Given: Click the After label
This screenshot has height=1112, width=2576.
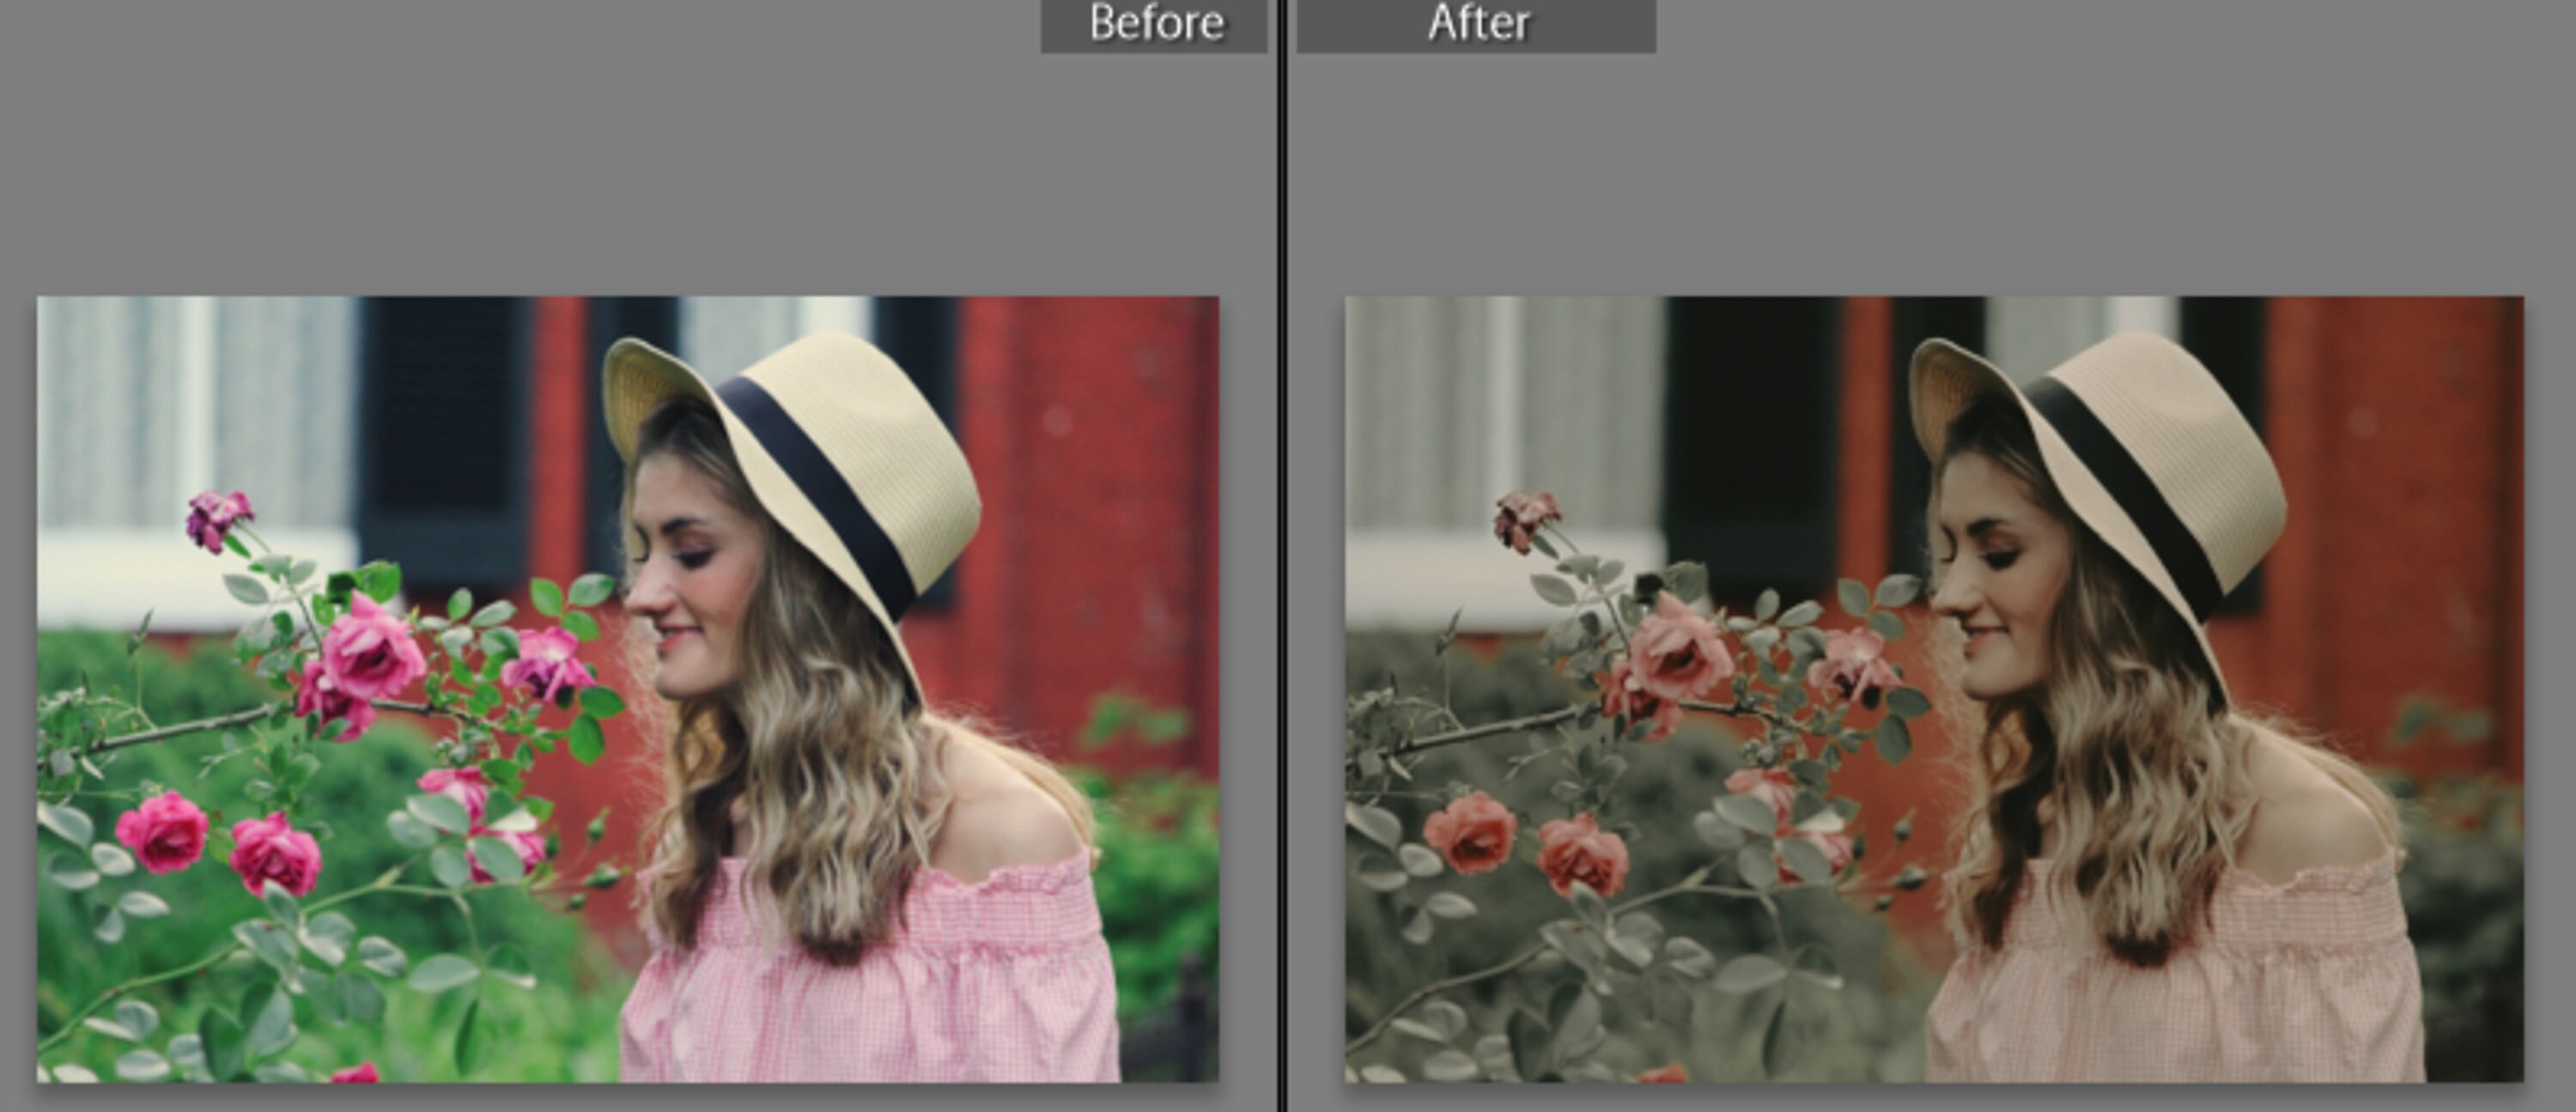Looking at the screenshot, I should [1477, 24].
